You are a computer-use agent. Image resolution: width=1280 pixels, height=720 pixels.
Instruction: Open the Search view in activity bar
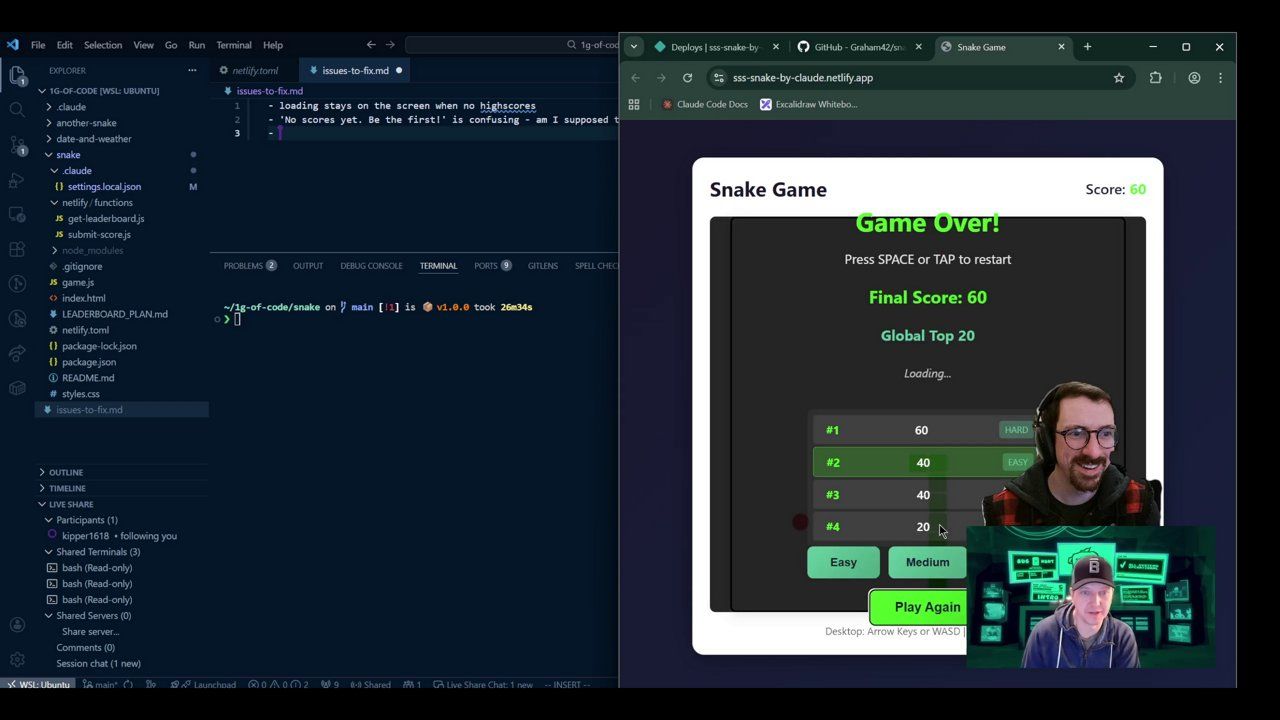click(x=17, y=110)
